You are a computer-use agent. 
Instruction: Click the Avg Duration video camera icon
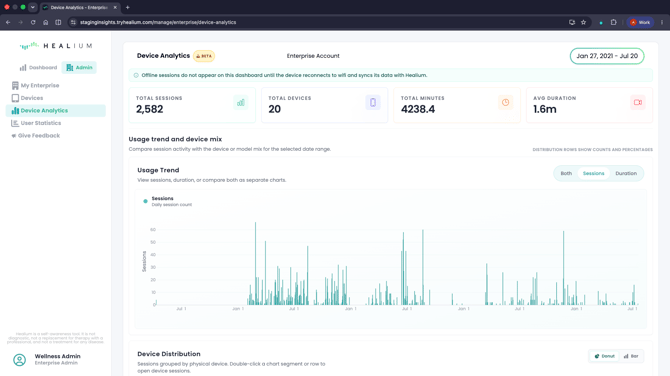(638, 103)
